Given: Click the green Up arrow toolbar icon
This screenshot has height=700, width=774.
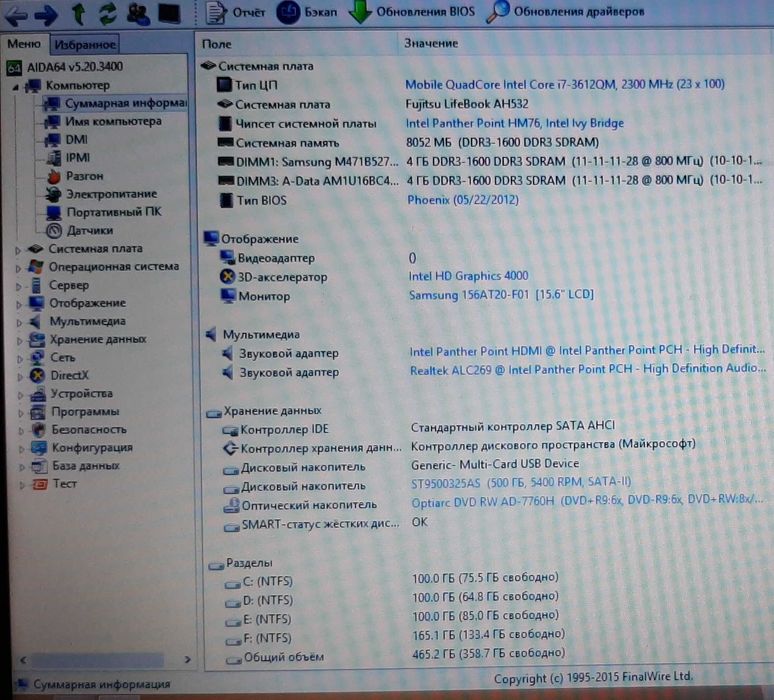Looking at the screenshot, I should coord(78,13).
